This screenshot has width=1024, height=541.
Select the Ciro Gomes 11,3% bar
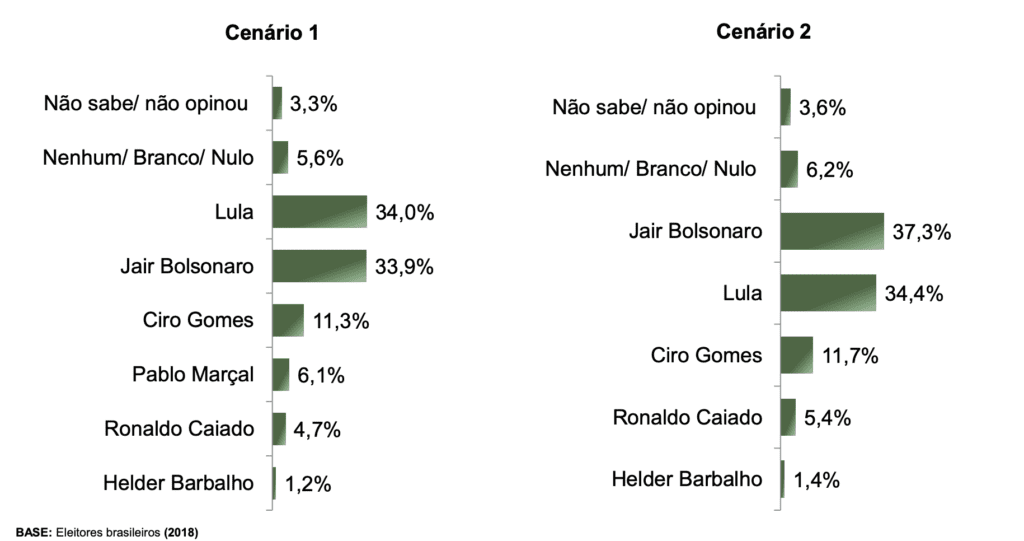(x=288, y=320)
